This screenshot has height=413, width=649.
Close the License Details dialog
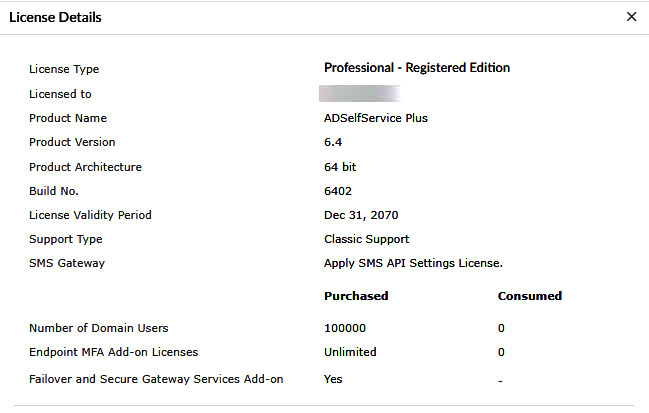631,17
